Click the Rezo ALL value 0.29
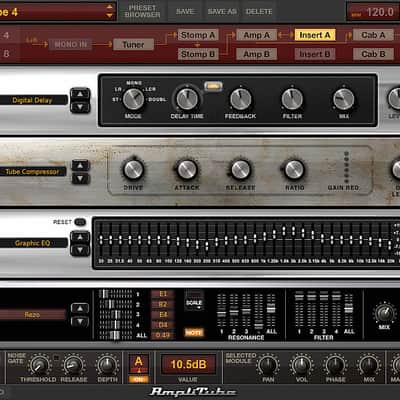The image size is (400, 400). 163,335
